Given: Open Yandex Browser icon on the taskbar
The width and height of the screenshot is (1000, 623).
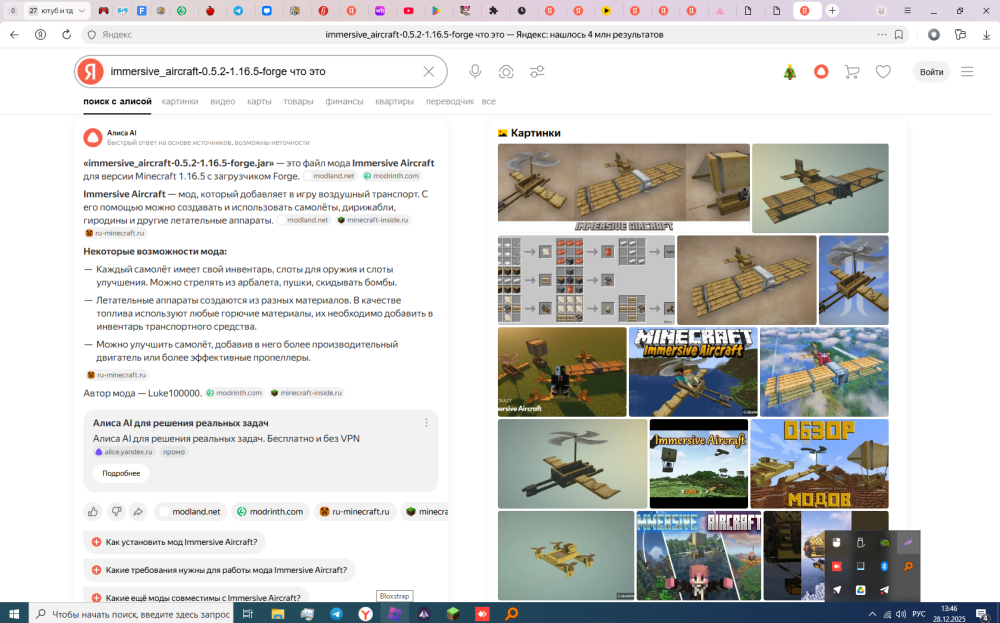Looking at the screenshot, I should [365, 614].
